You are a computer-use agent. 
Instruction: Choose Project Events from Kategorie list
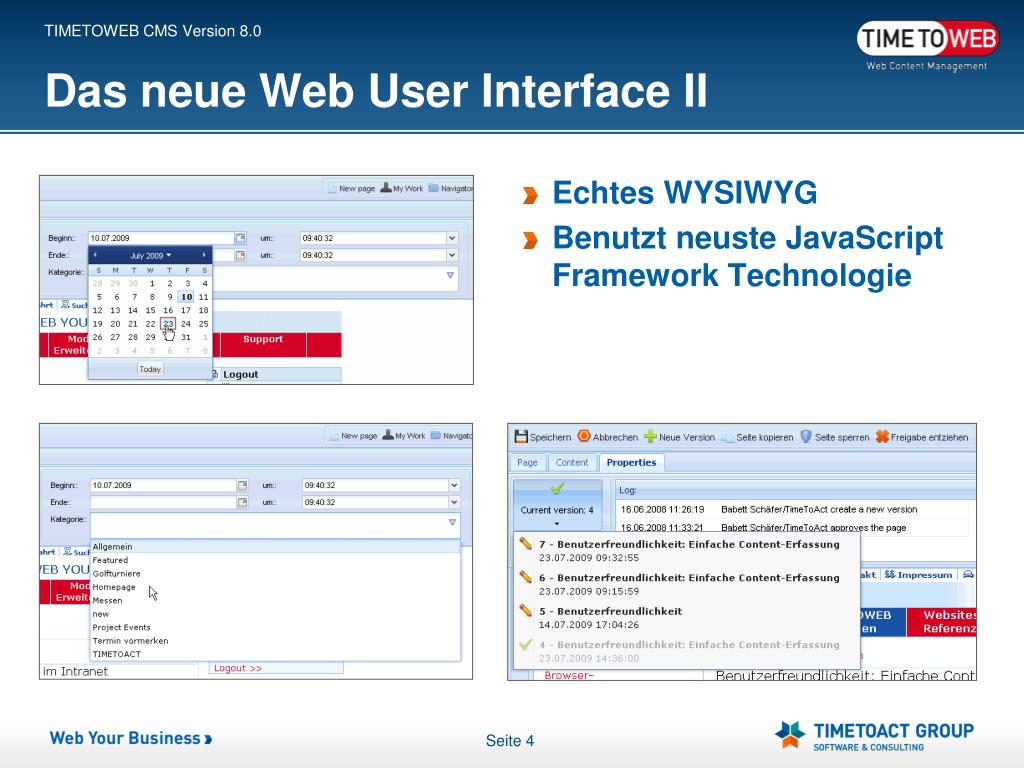(275, 627)
